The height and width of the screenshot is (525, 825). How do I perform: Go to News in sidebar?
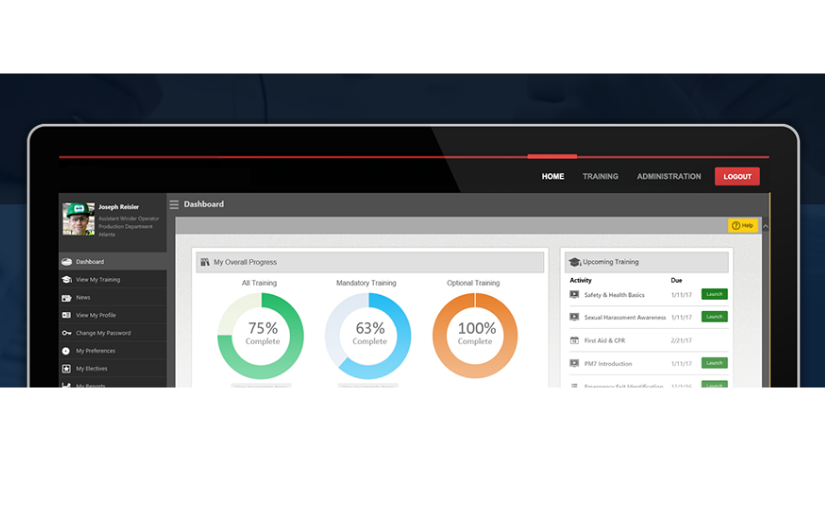[113, 297]
